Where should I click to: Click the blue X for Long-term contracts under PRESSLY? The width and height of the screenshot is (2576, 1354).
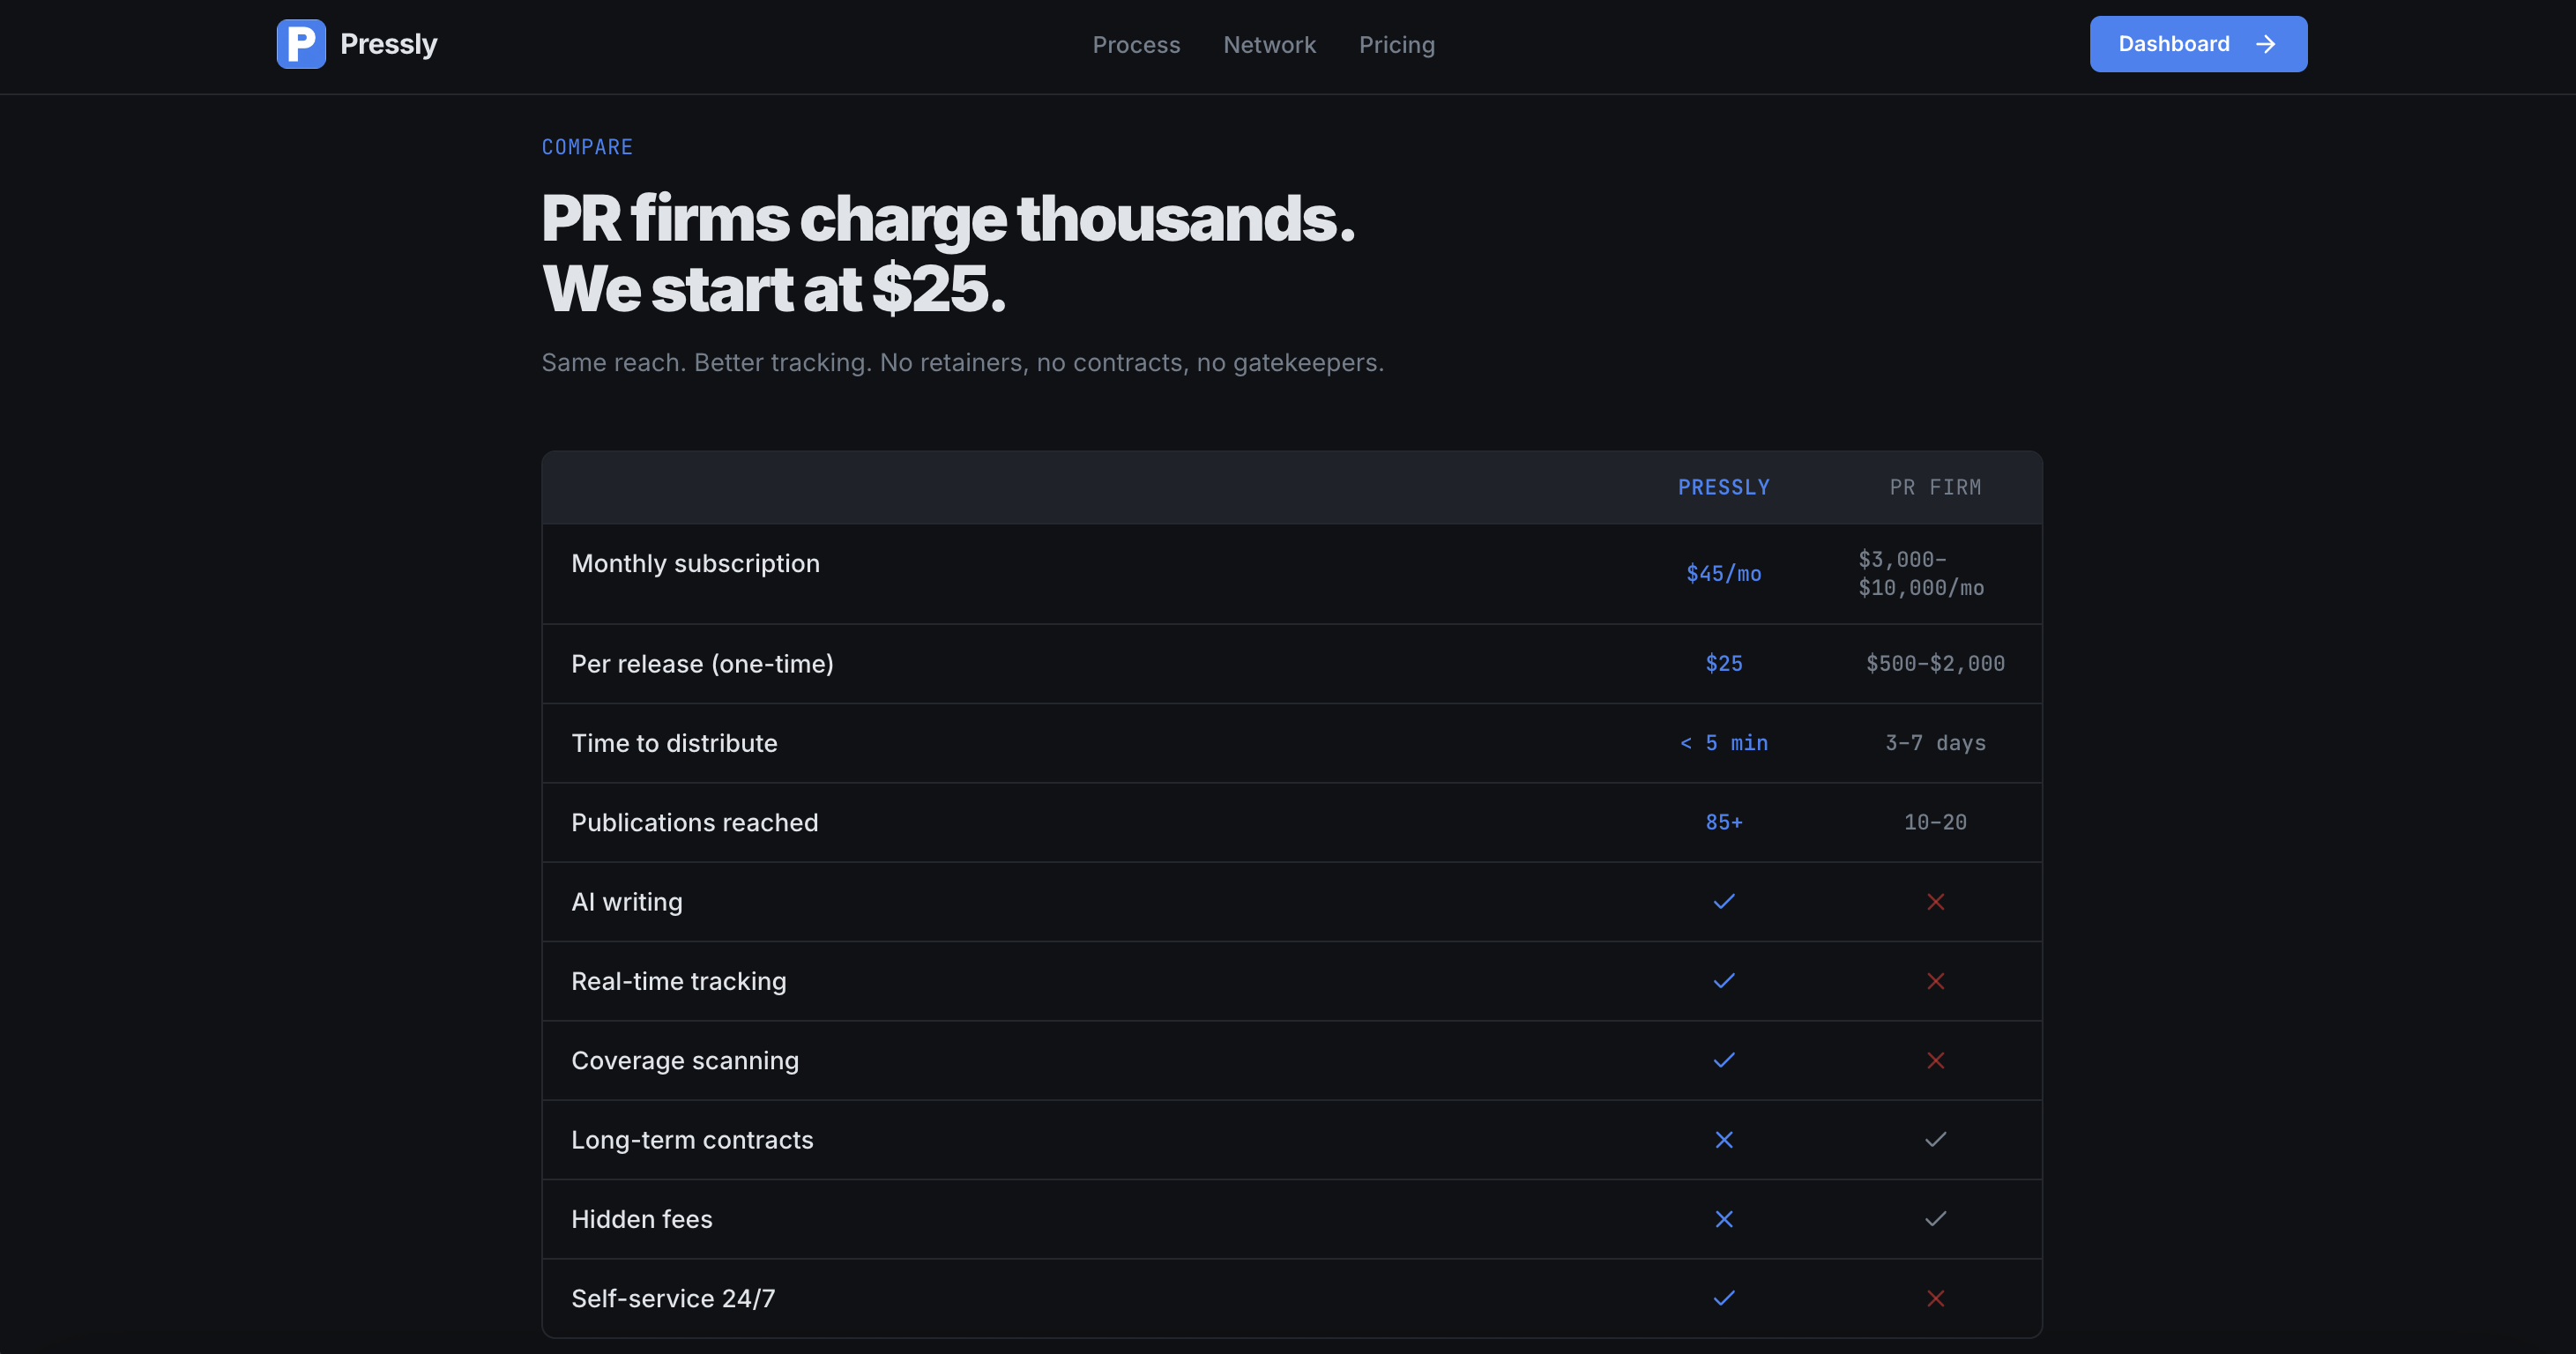1723,1139
